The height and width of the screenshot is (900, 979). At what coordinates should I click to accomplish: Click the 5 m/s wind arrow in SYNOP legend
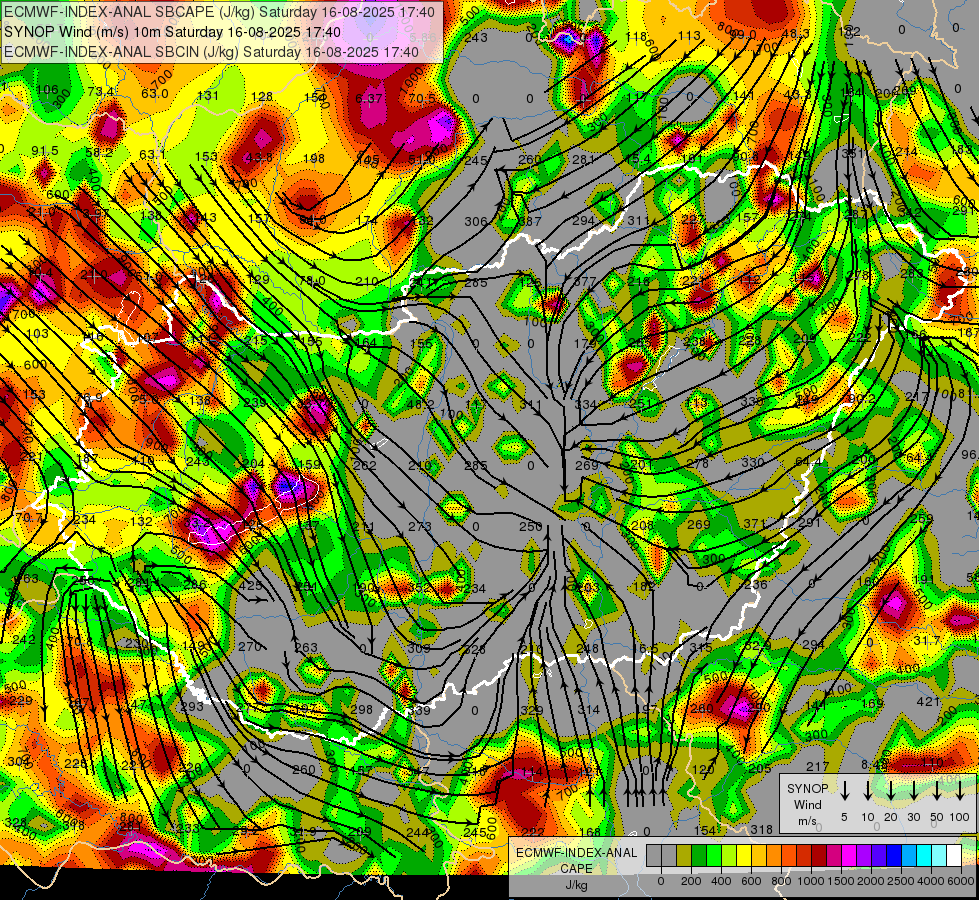point(844,790)
